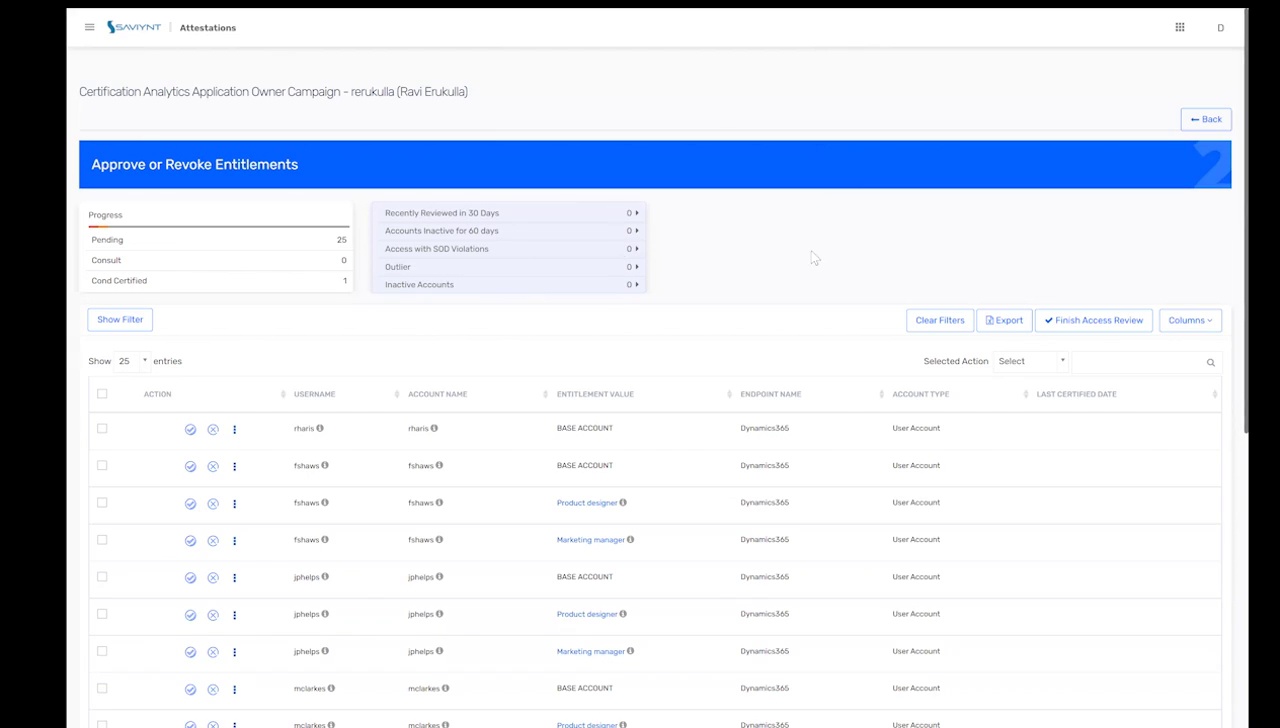
Task: Go back using the Back button
Action: (1206, 119)
